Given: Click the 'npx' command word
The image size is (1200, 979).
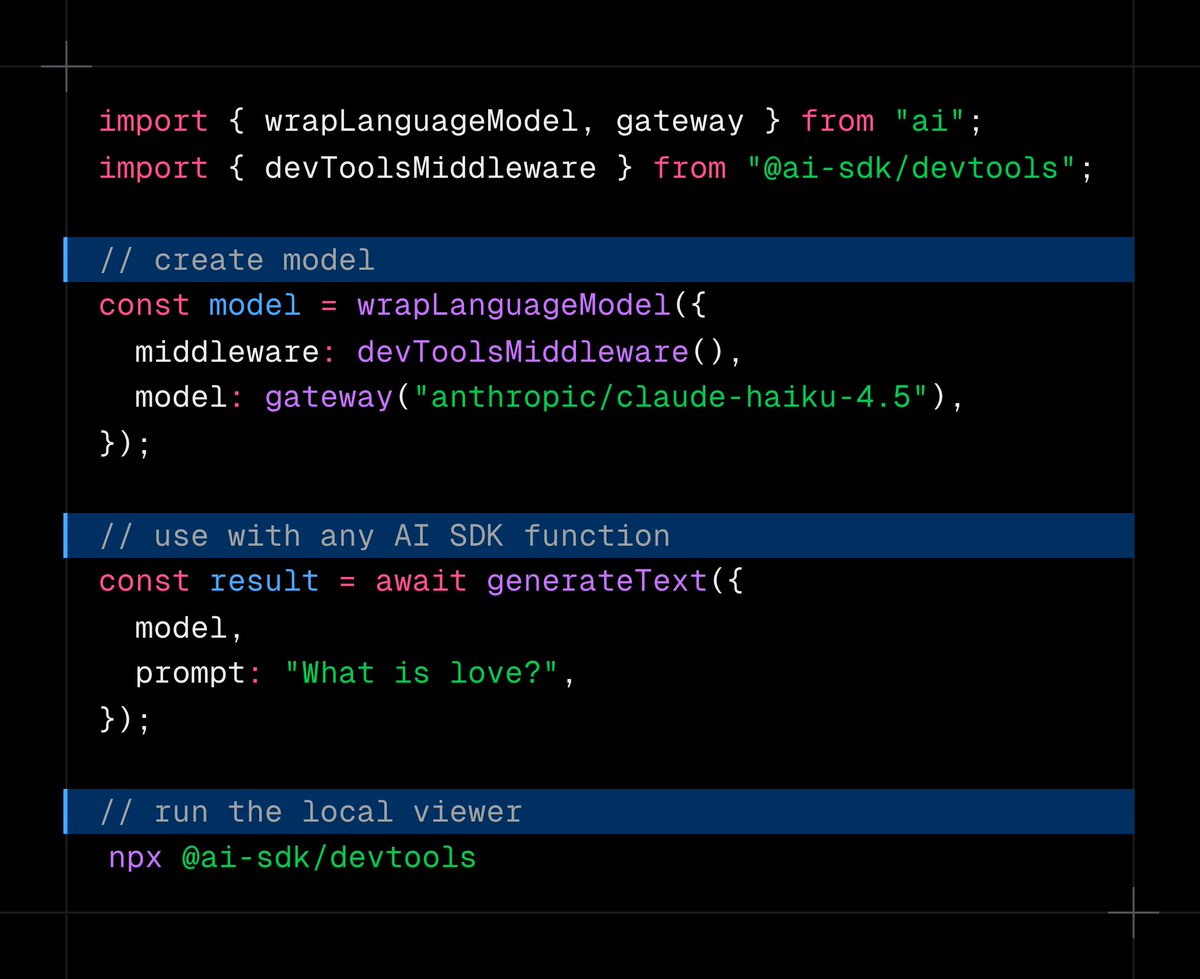Looking at the screenshot, I should [x=135, y=857].
